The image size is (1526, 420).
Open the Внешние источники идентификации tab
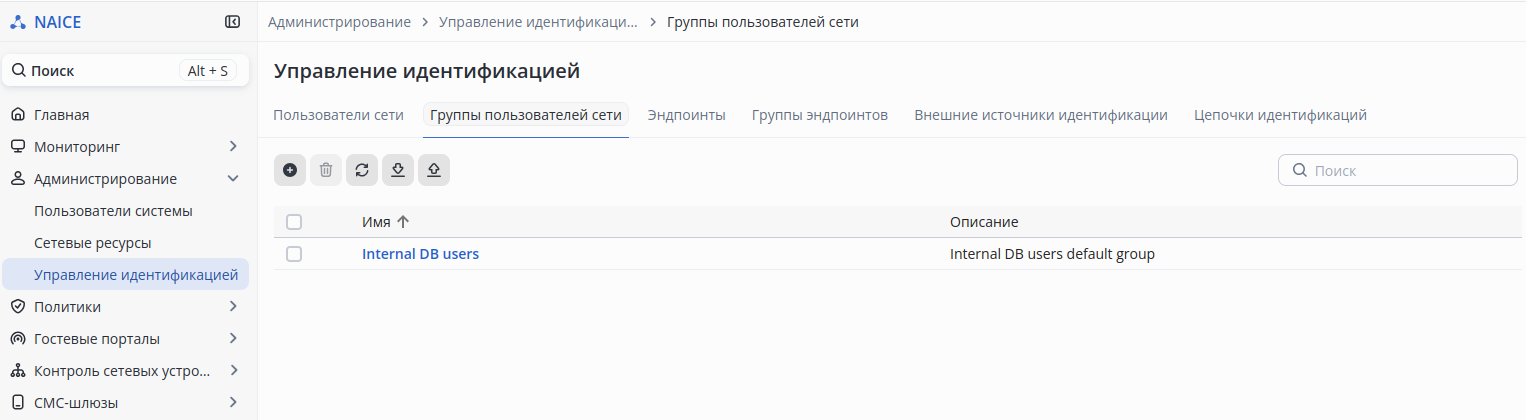pos(1040,115)
